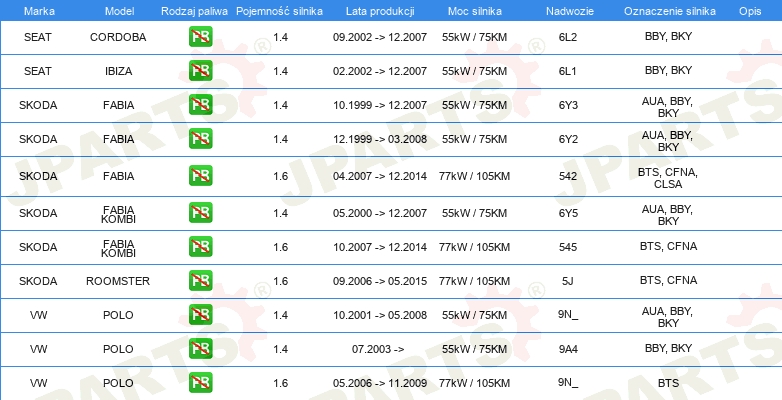Click the petrol fuel icon in the SEAT IBIZA row

[x=200, y=71]
